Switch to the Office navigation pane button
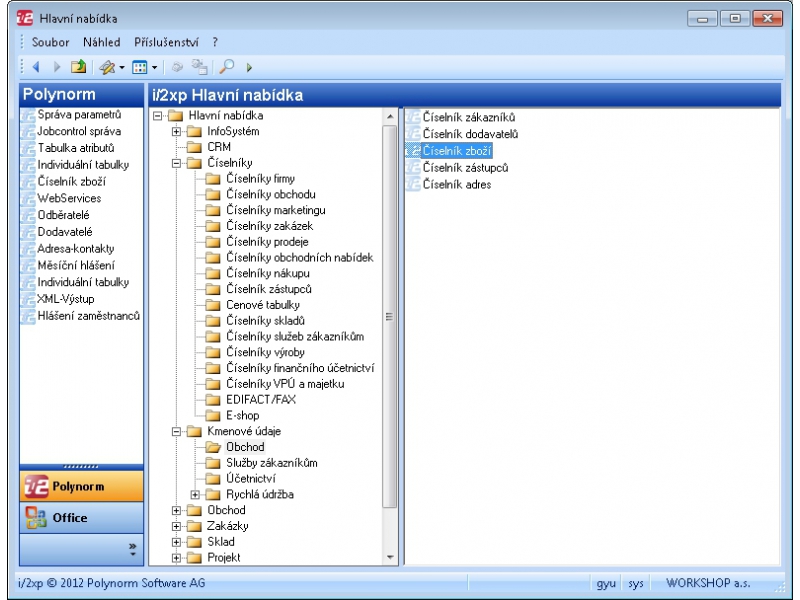This screenshot has width=800, height=600. pos(82,517)
